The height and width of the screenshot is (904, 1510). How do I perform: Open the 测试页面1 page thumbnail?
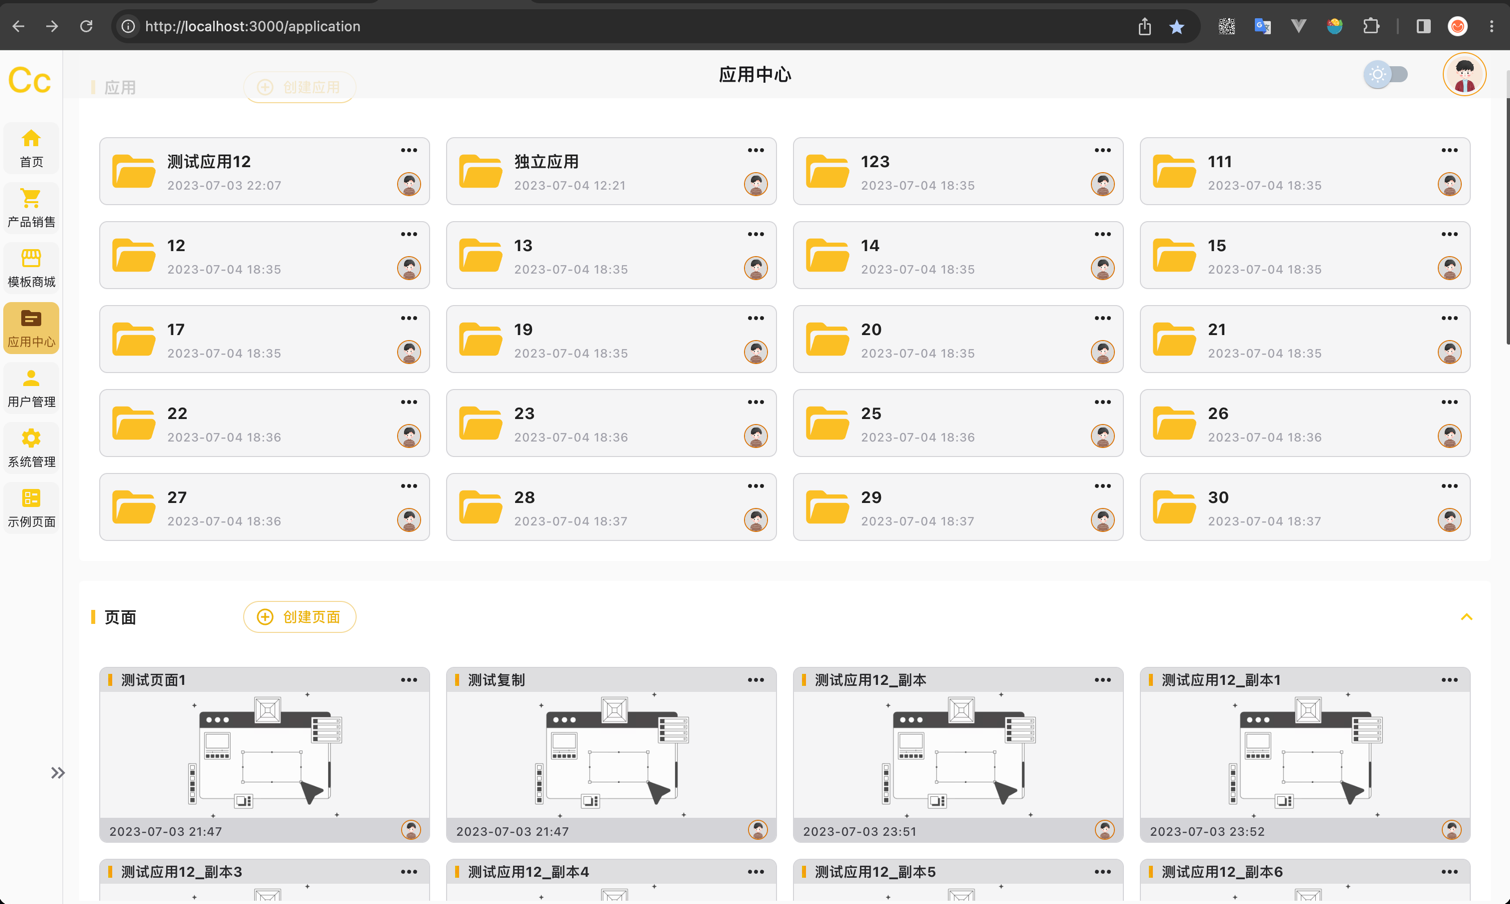[x=265, y=755]
